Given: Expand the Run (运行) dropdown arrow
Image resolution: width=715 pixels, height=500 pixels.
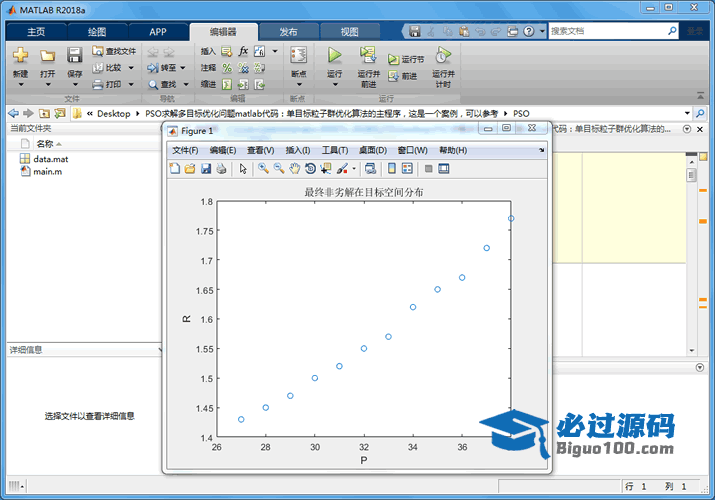Looking at the screenshot, I should coord(335,84).
